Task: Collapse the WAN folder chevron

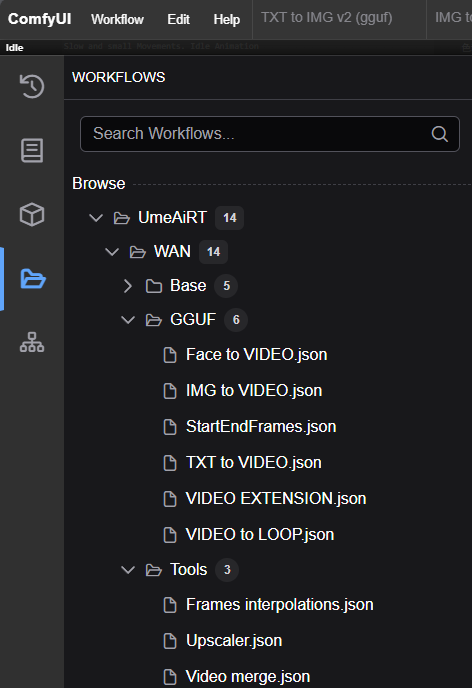Action: tap(112, 252)
